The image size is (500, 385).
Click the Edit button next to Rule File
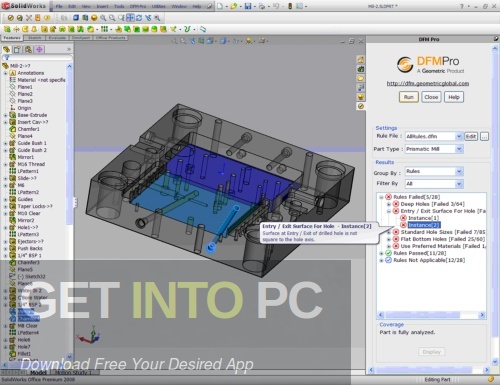(471, 136)
